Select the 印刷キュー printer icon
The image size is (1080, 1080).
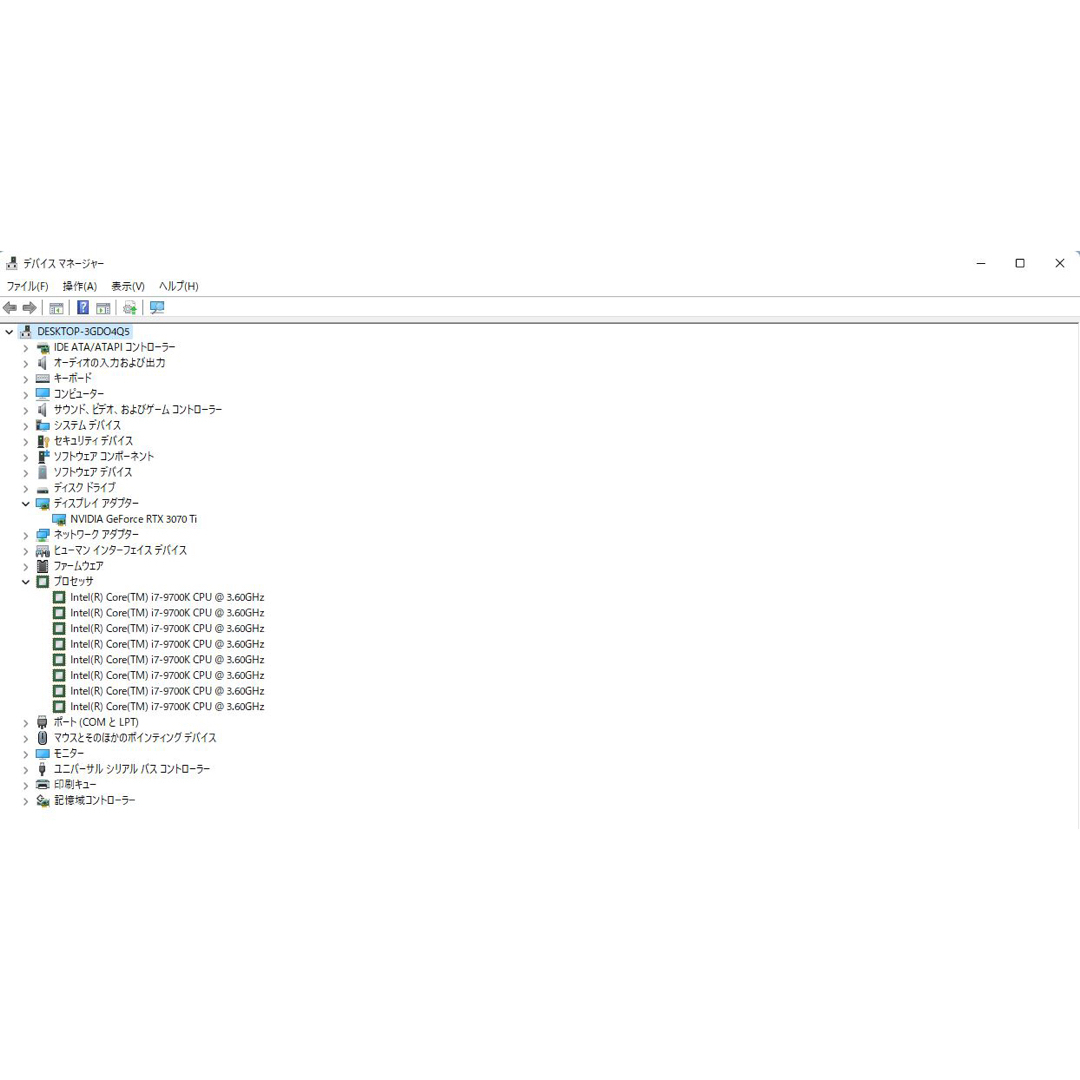pyautogui.click(x=43, y=785)
